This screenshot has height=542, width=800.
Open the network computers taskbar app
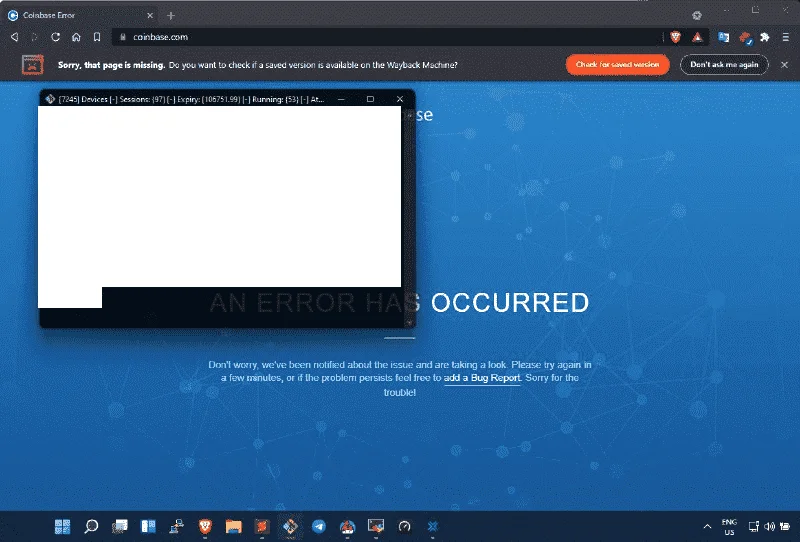177,526
